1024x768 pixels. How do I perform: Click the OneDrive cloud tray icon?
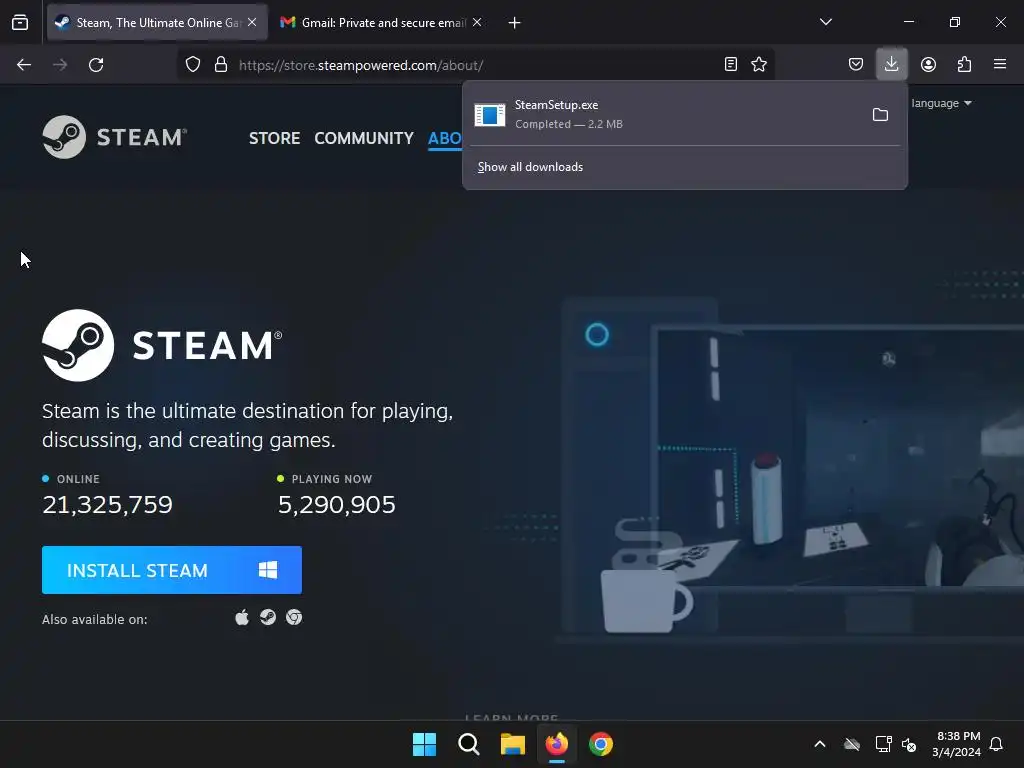point(852,744)
